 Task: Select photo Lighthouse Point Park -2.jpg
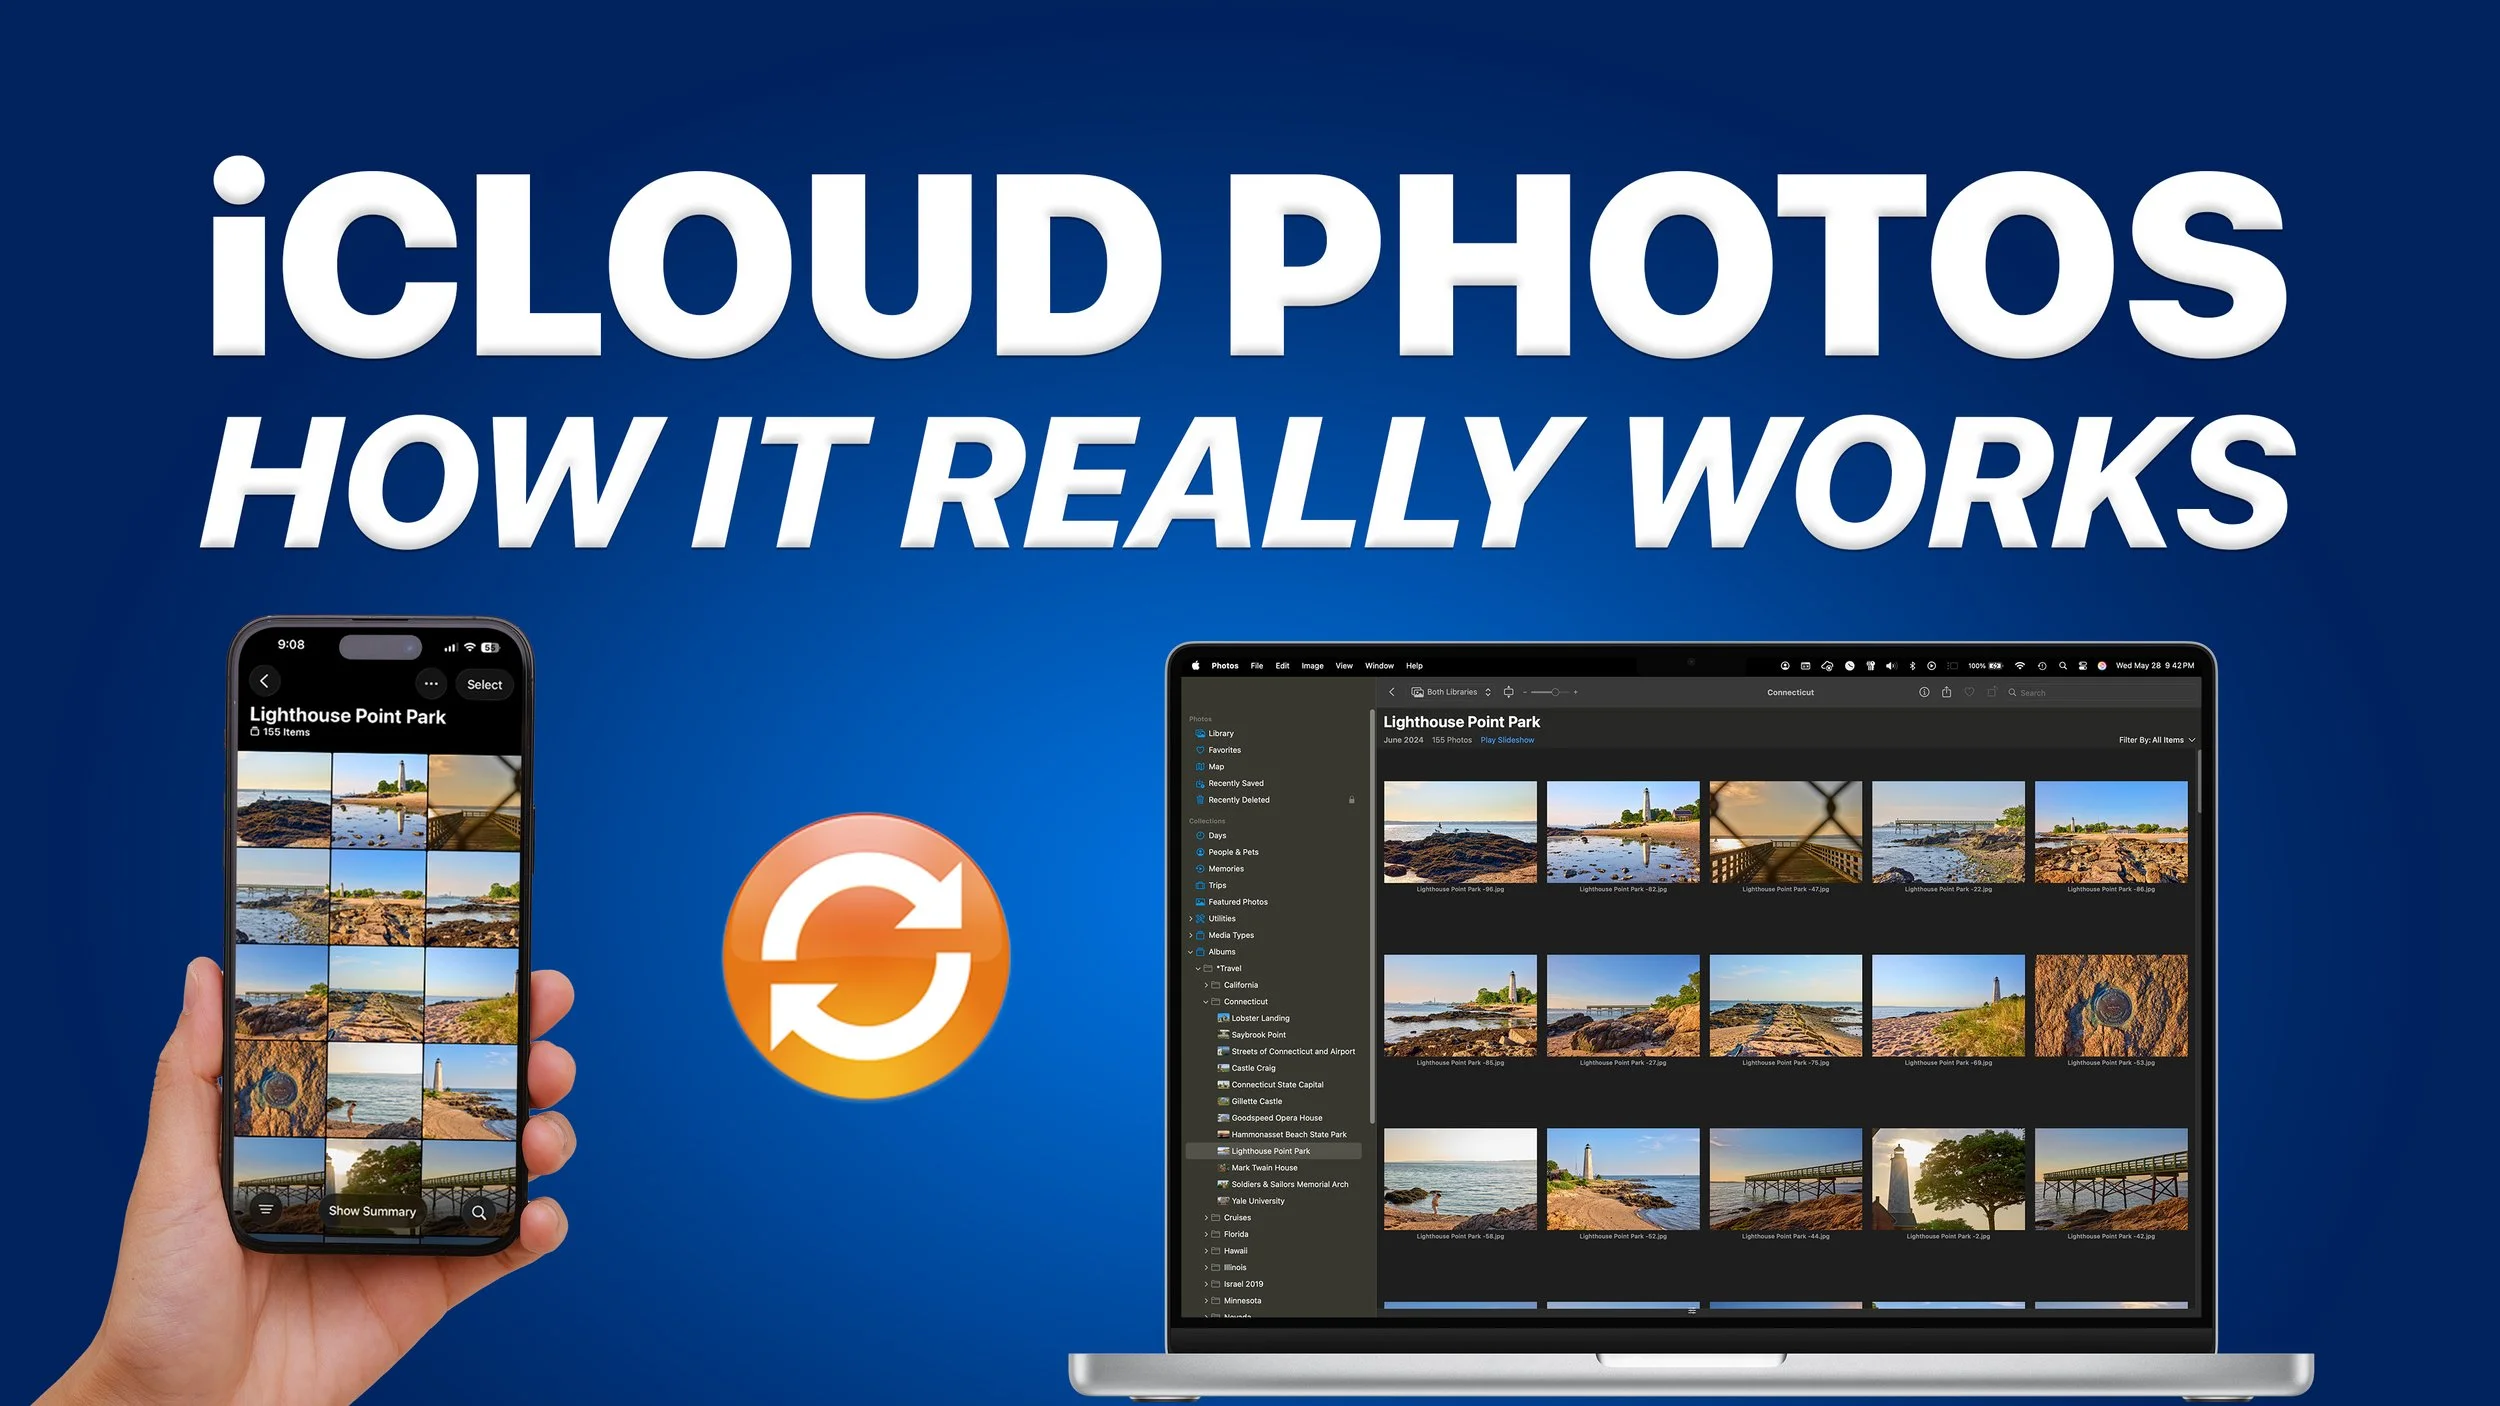point(1948,1179)
